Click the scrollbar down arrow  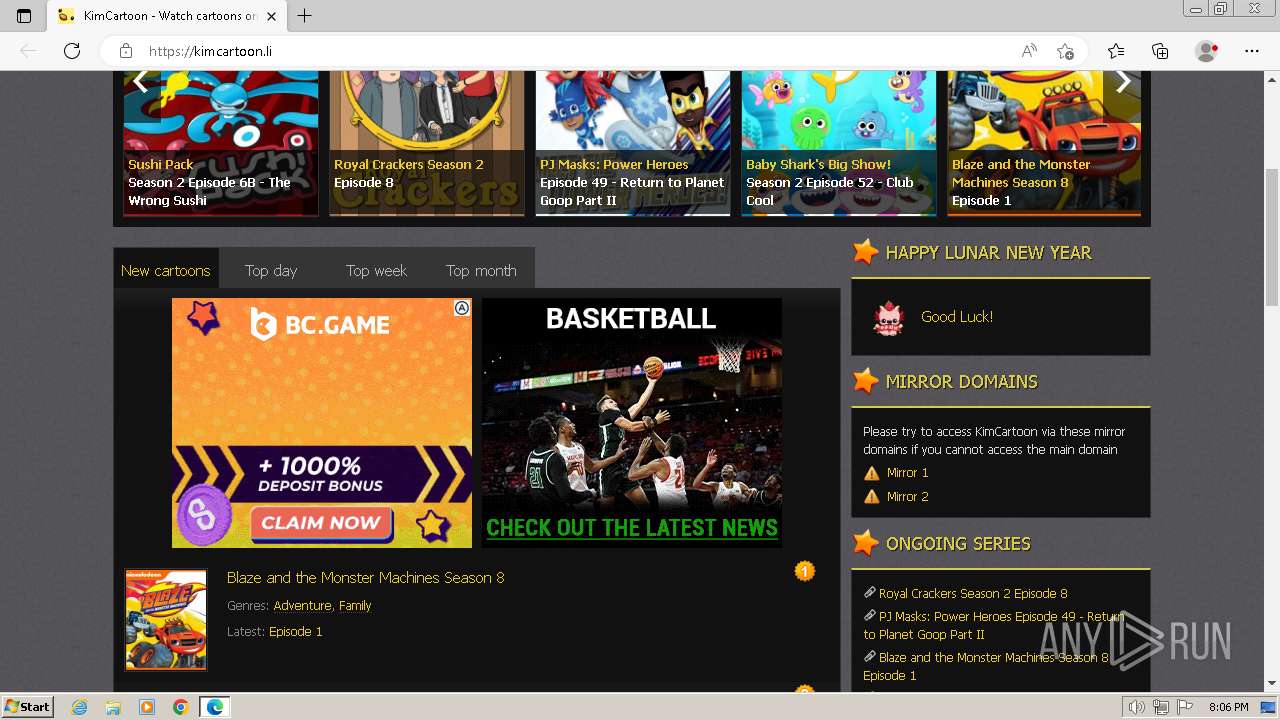click(1271, 684)
